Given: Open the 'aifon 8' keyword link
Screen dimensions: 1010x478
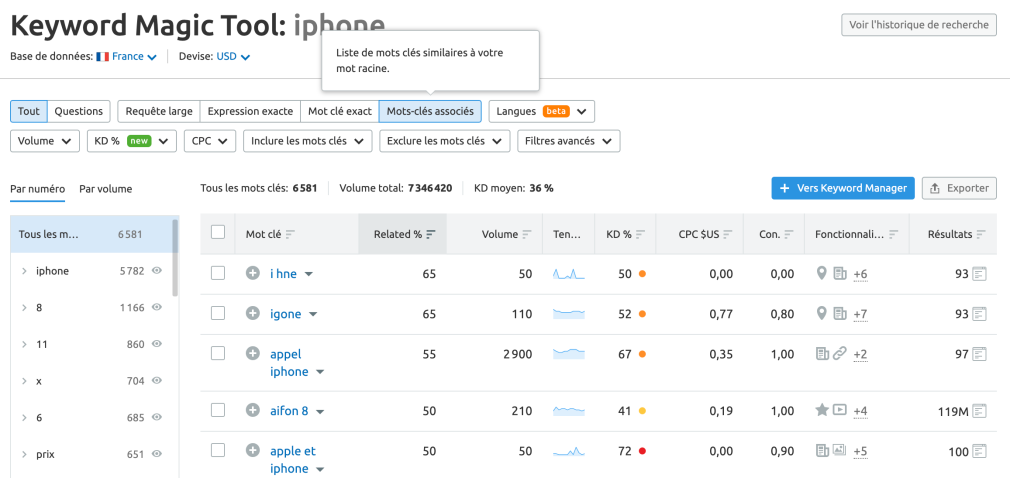Looking at the screenshot, I should [289, 410].
